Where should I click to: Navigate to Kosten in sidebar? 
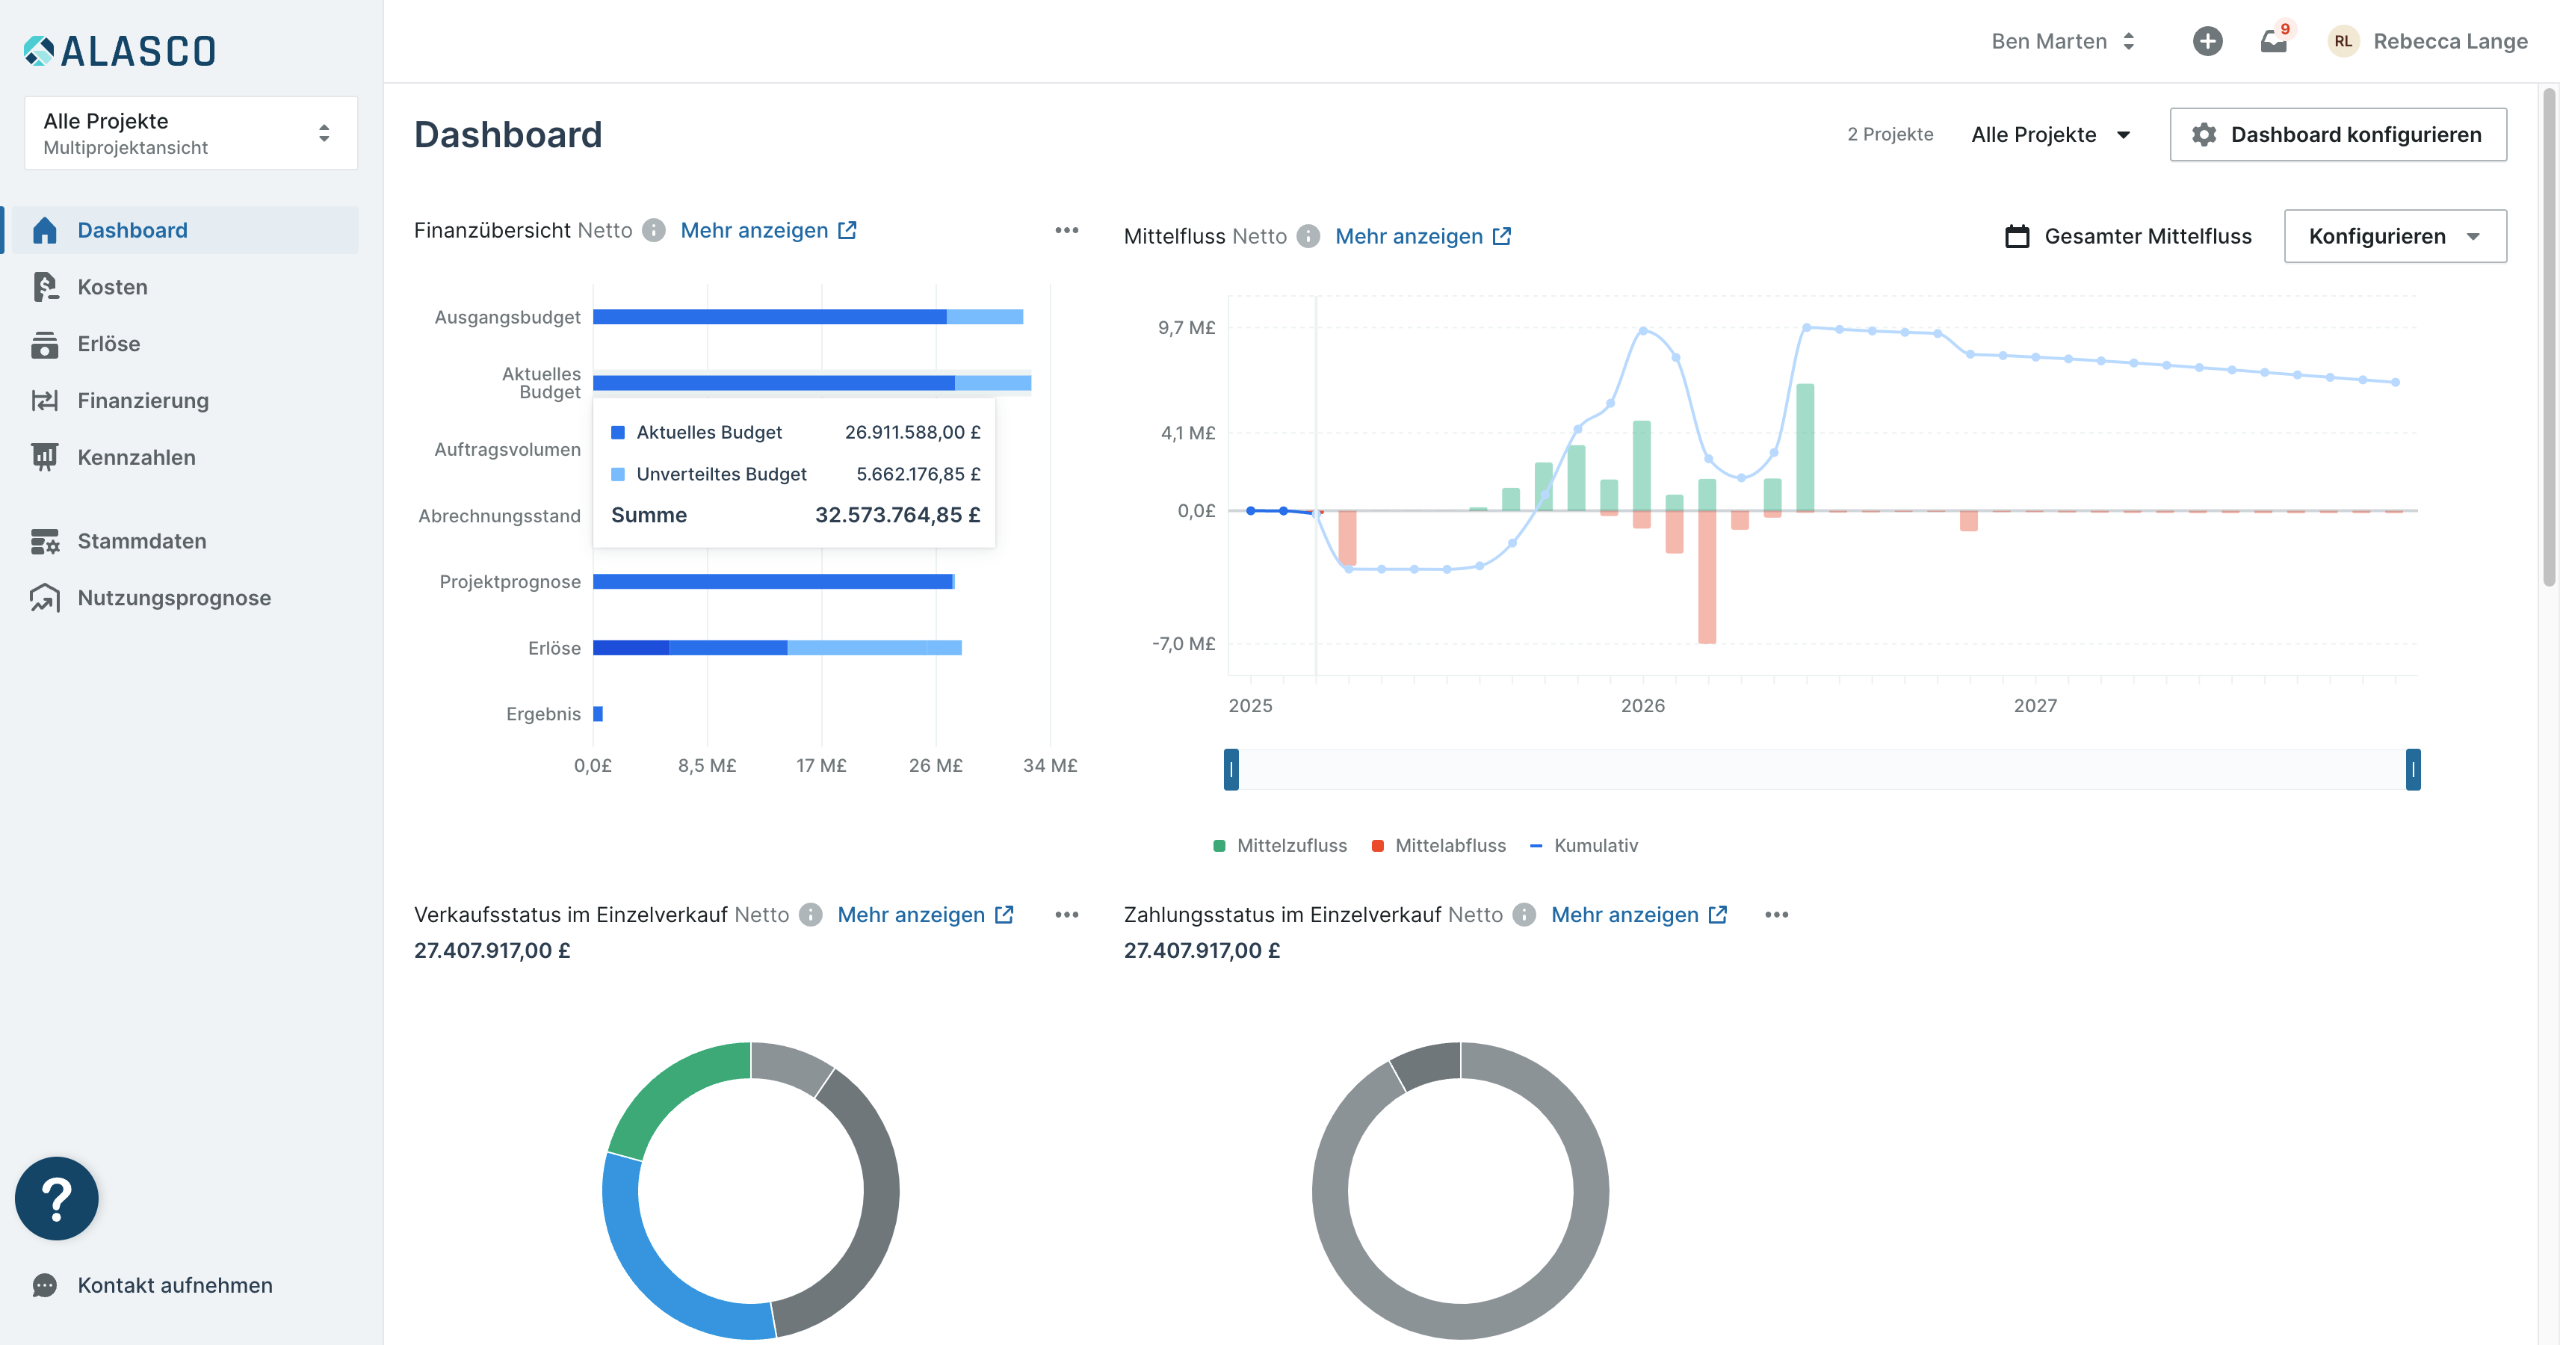[x=112, y=287]
